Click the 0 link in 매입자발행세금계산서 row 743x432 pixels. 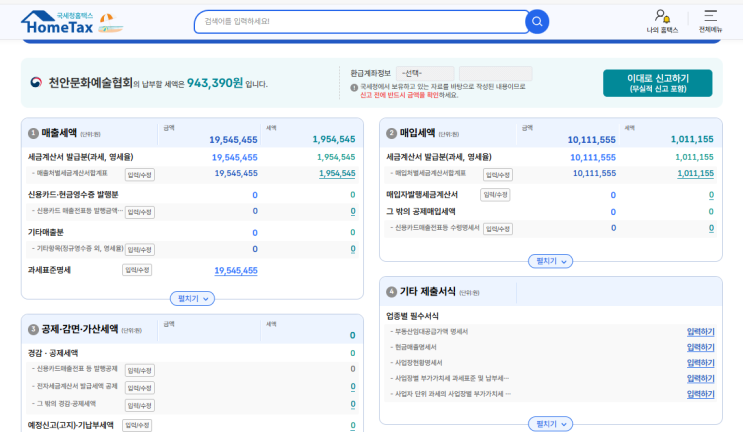click(x=711, y=195)
